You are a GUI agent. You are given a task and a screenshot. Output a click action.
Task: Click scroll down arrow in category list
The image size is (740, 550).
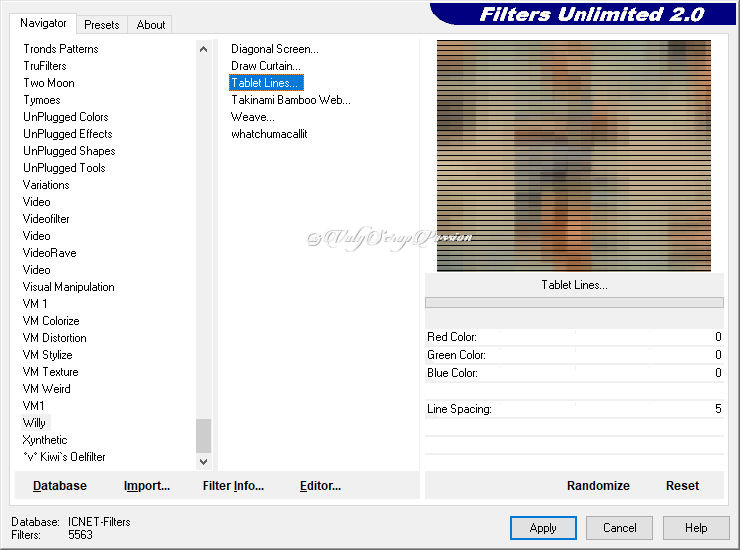203,461
